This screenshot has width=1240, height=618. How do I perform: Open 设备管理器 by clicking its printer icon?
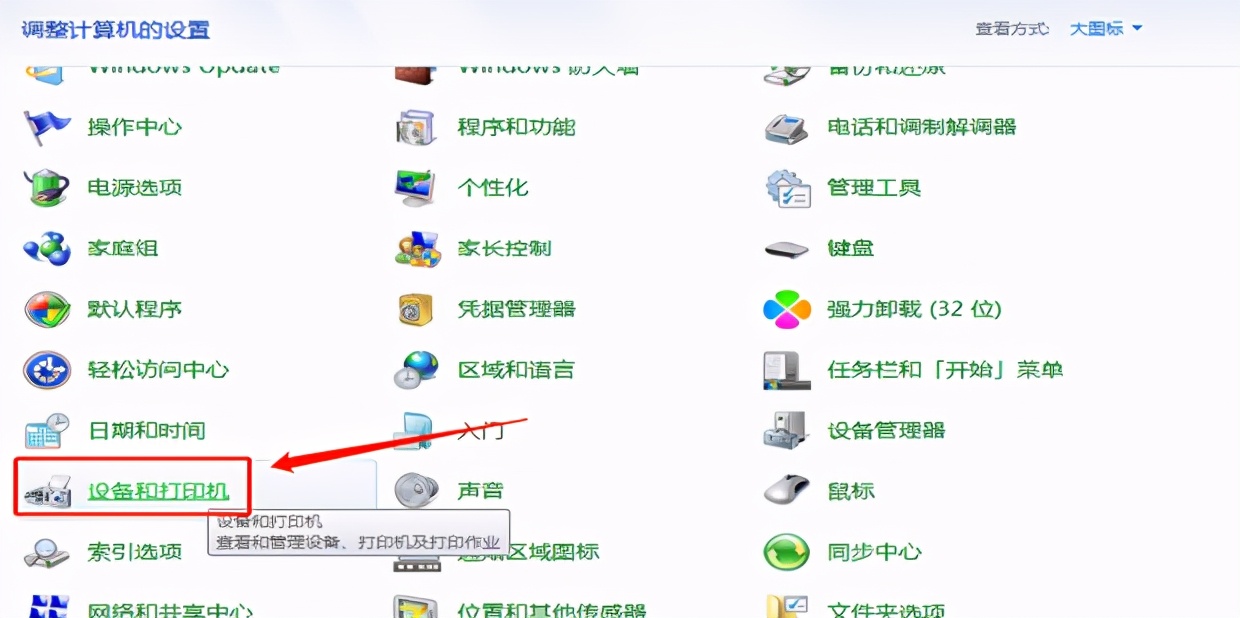click(786, 430)
